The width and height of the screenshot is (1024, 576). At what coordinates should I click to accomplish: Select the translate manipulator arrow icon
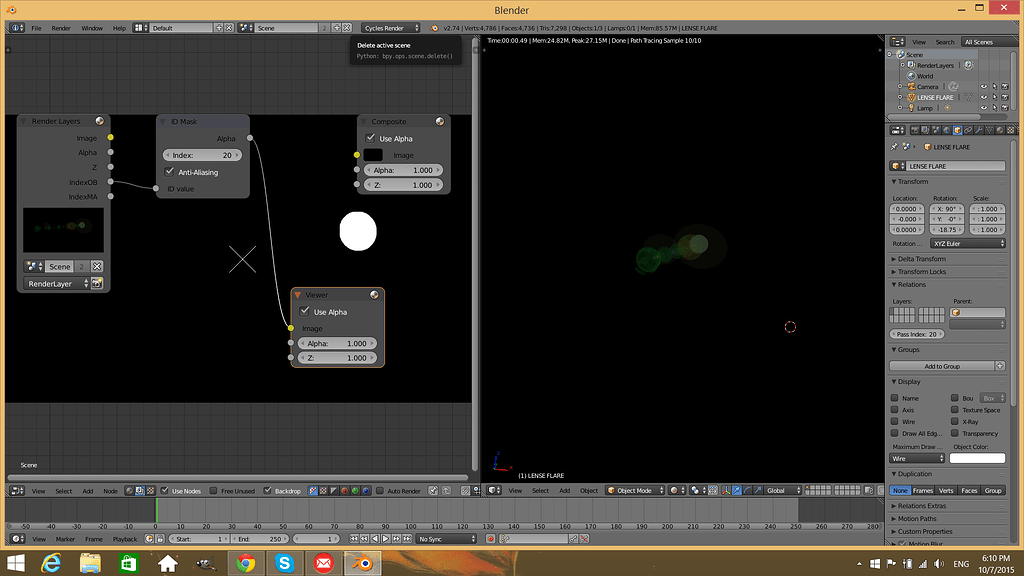coord(737,490)
